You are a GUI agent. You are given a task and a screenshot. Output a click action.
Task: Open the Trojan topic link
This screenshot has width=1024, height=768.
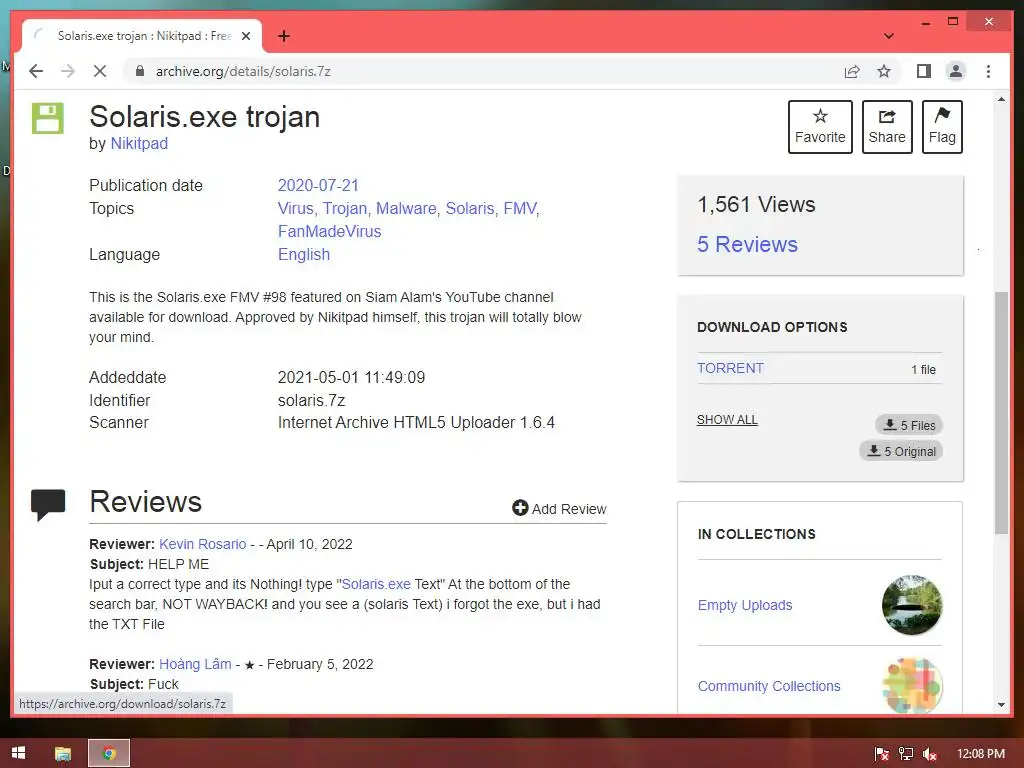coord(345,208)
